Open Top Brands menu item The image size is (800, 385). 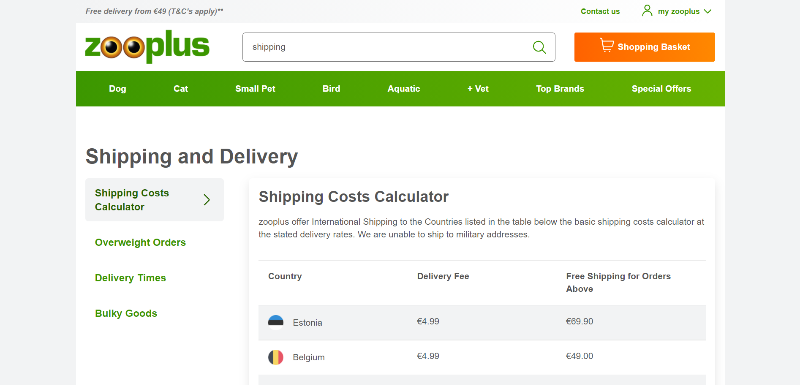560,89
